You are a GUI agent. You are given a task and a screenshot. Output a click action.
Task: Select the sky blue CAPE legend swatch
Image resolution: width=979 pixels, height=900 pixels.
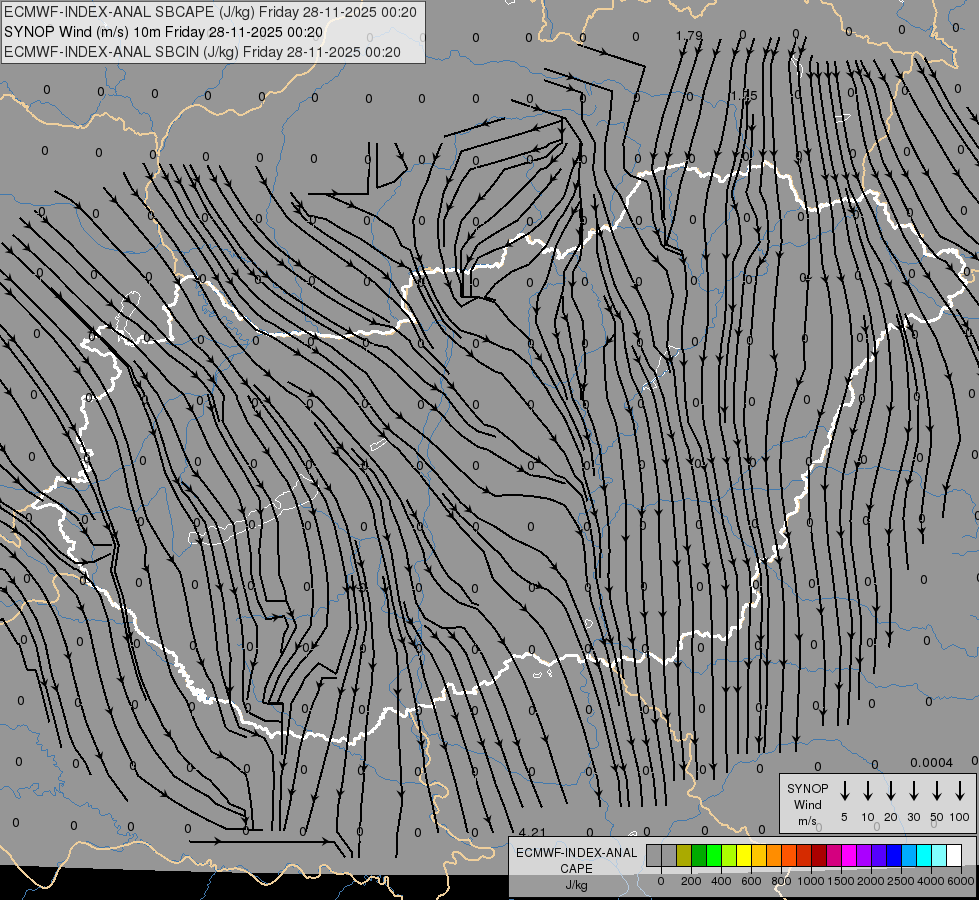pyautogui.click(x=909, y=855)
